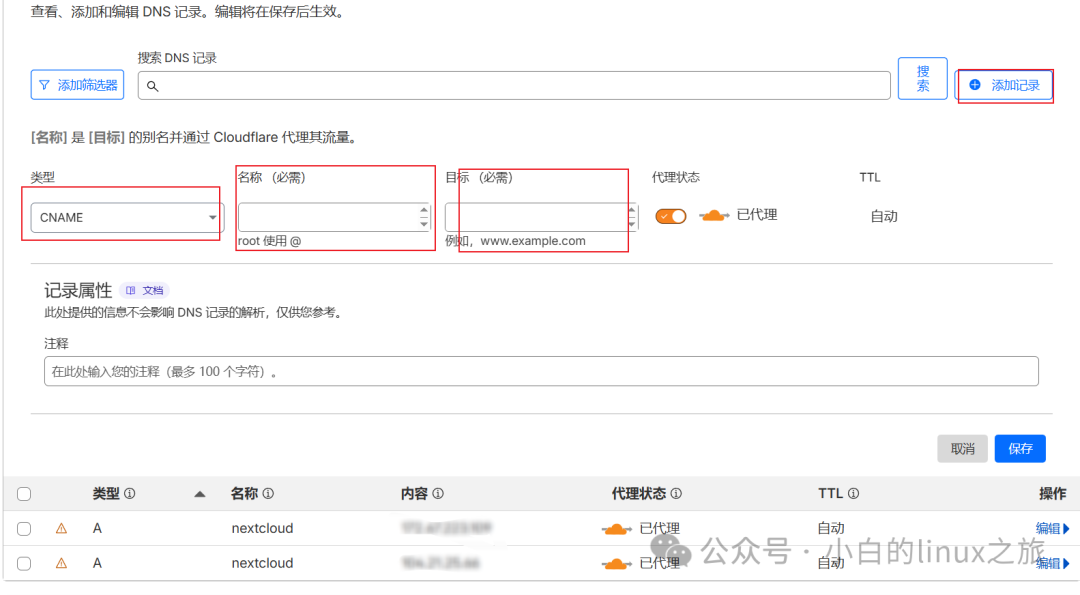Click the 取消 button
Screen dimensions: 1080x595
click(962, 449)
